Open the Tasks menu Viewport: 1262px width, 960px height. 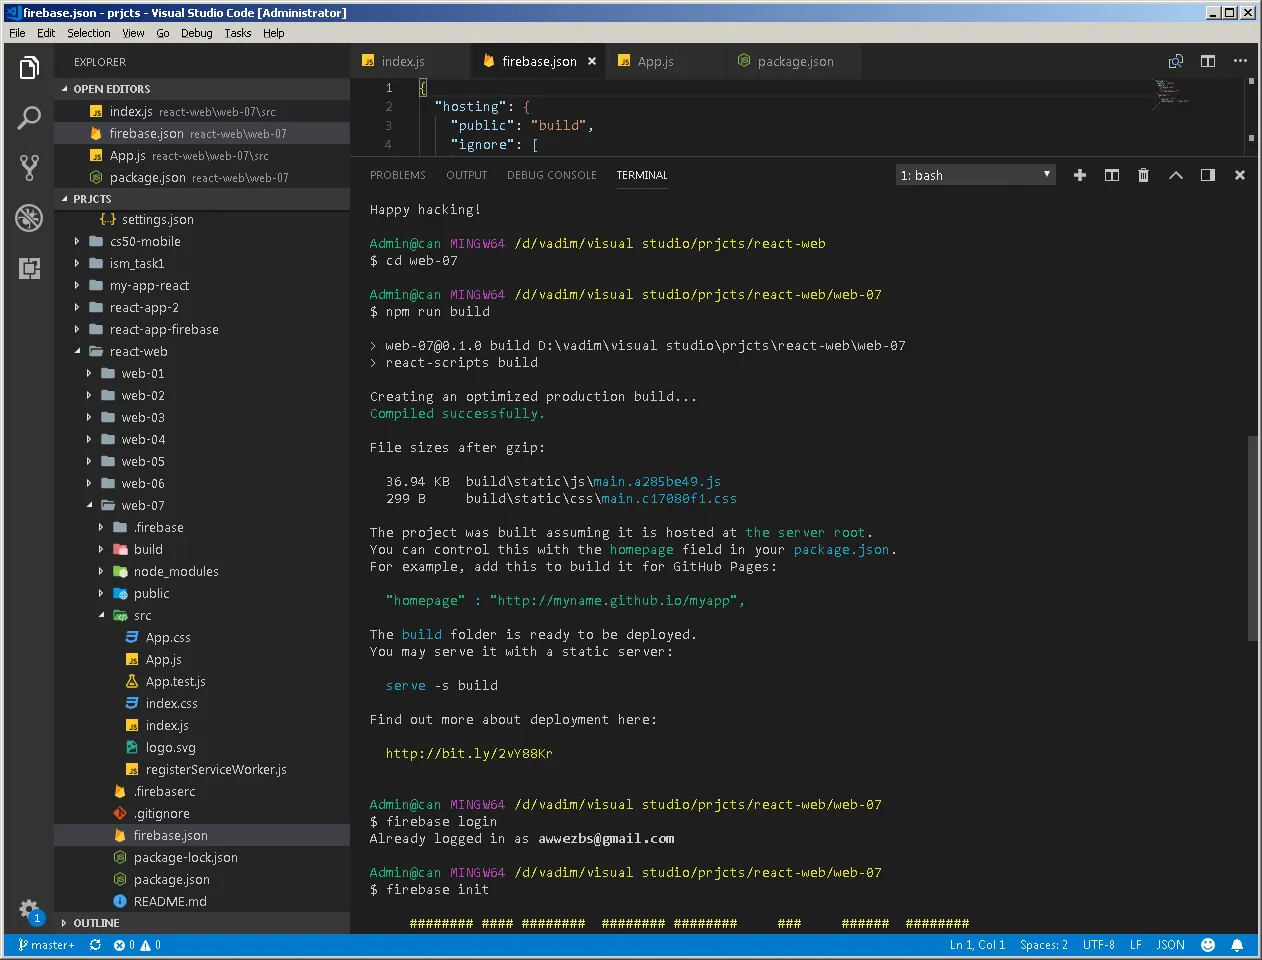pos(238,33)
